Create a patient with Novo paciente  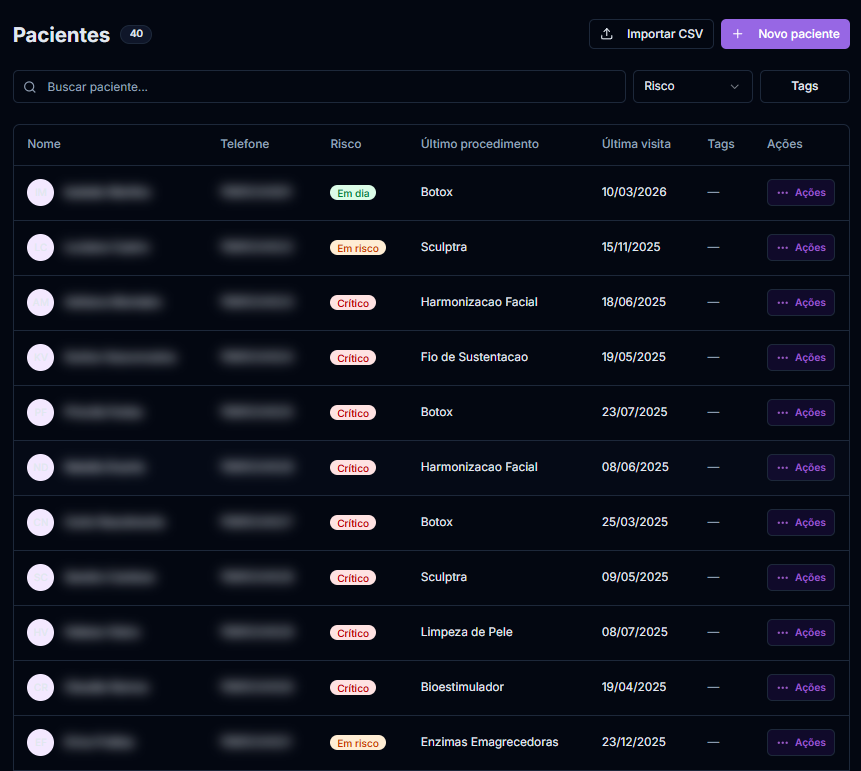coord(785,34)
